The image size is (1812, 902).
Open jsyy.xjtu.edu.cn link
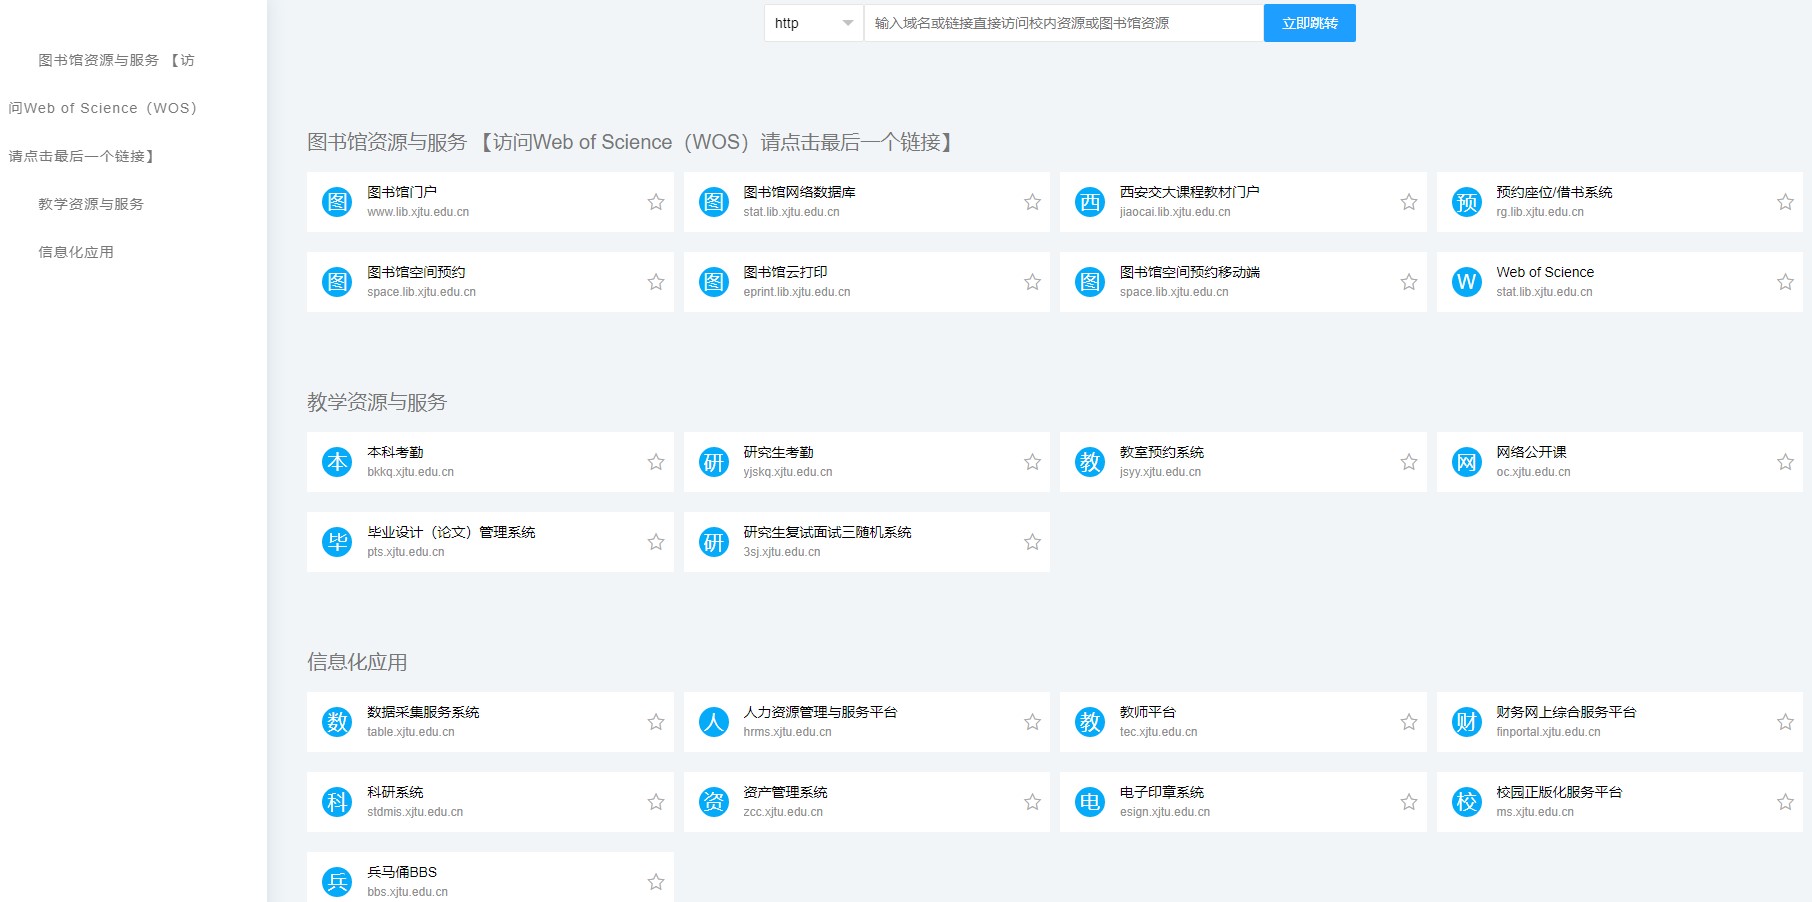tap(1160, 472)
